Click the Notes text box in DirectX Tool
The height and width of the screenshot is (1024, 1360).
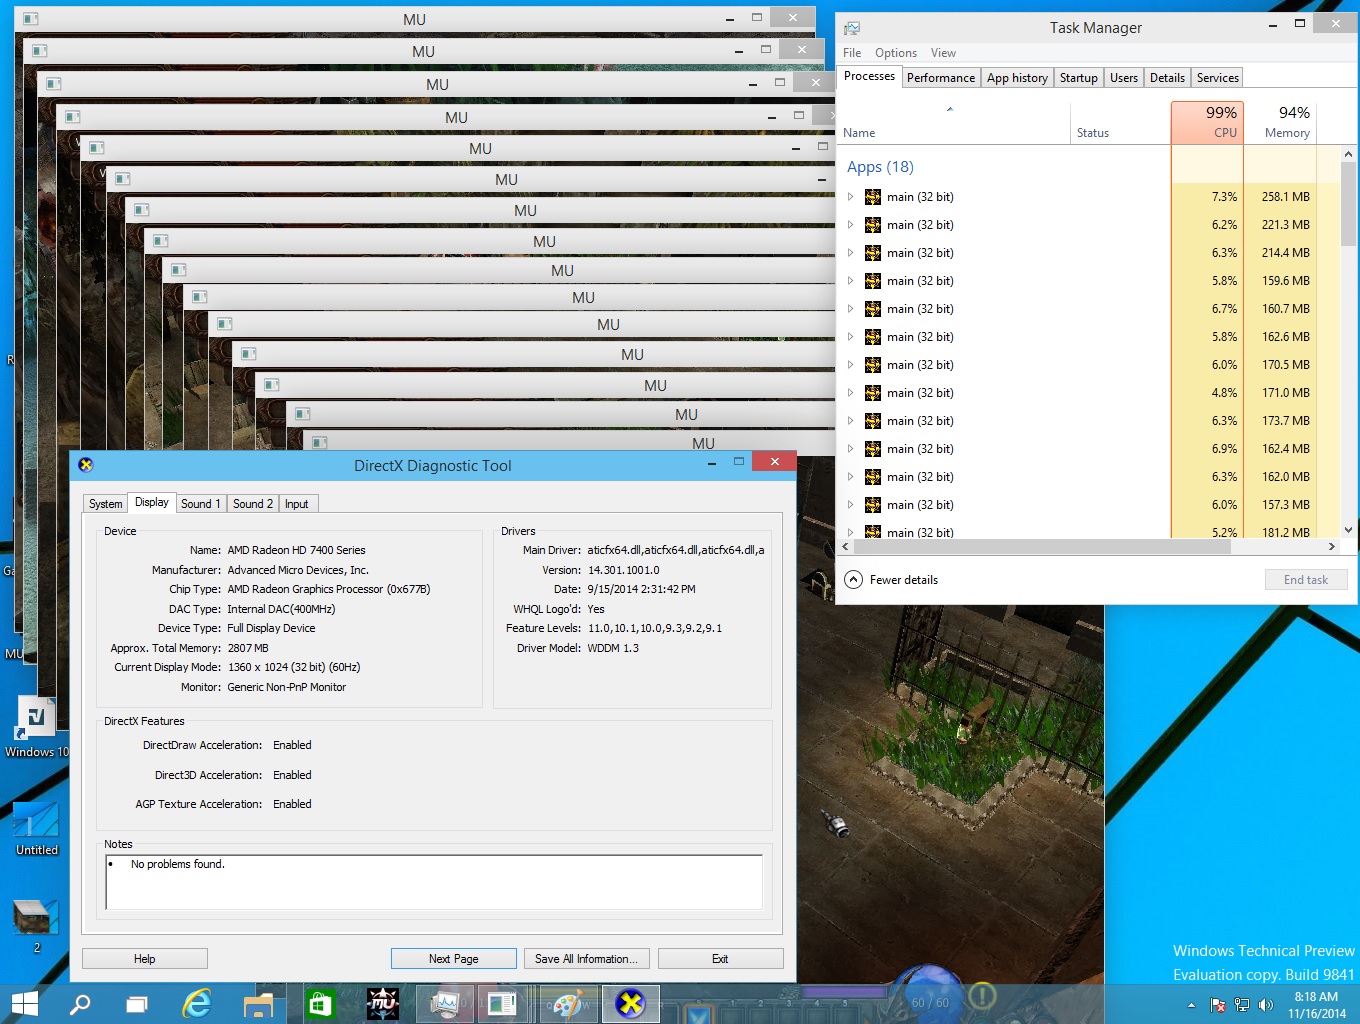point(434,882)
